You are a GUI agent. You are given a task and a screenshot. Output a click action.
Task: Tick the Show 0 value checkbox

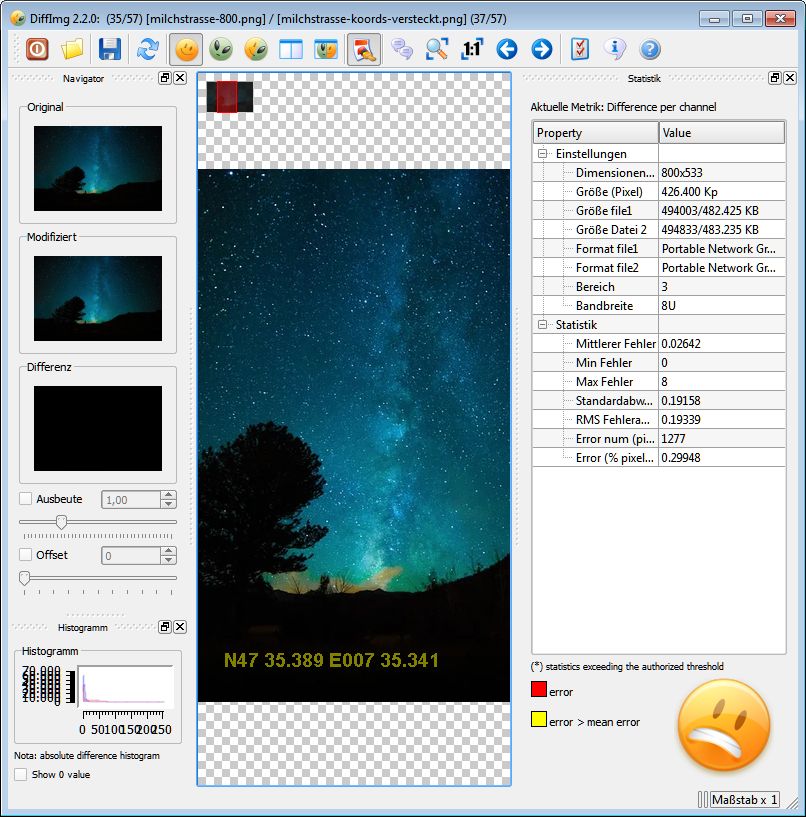[21, 774]
